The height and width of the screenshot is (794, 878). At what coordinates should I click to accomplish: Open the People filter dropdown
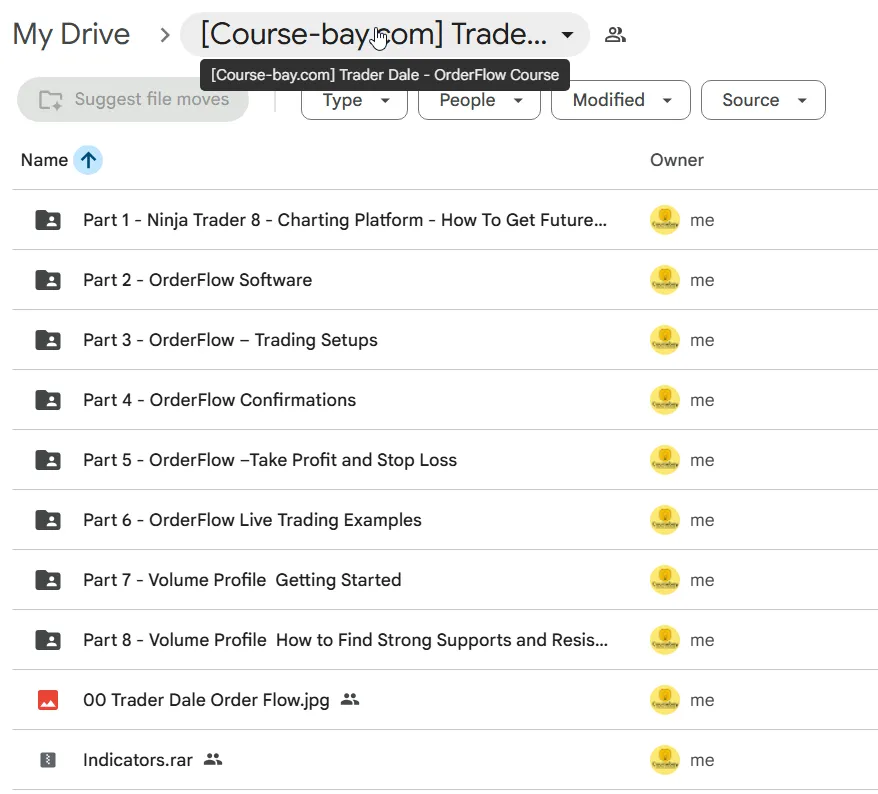(x=479, y=100)
